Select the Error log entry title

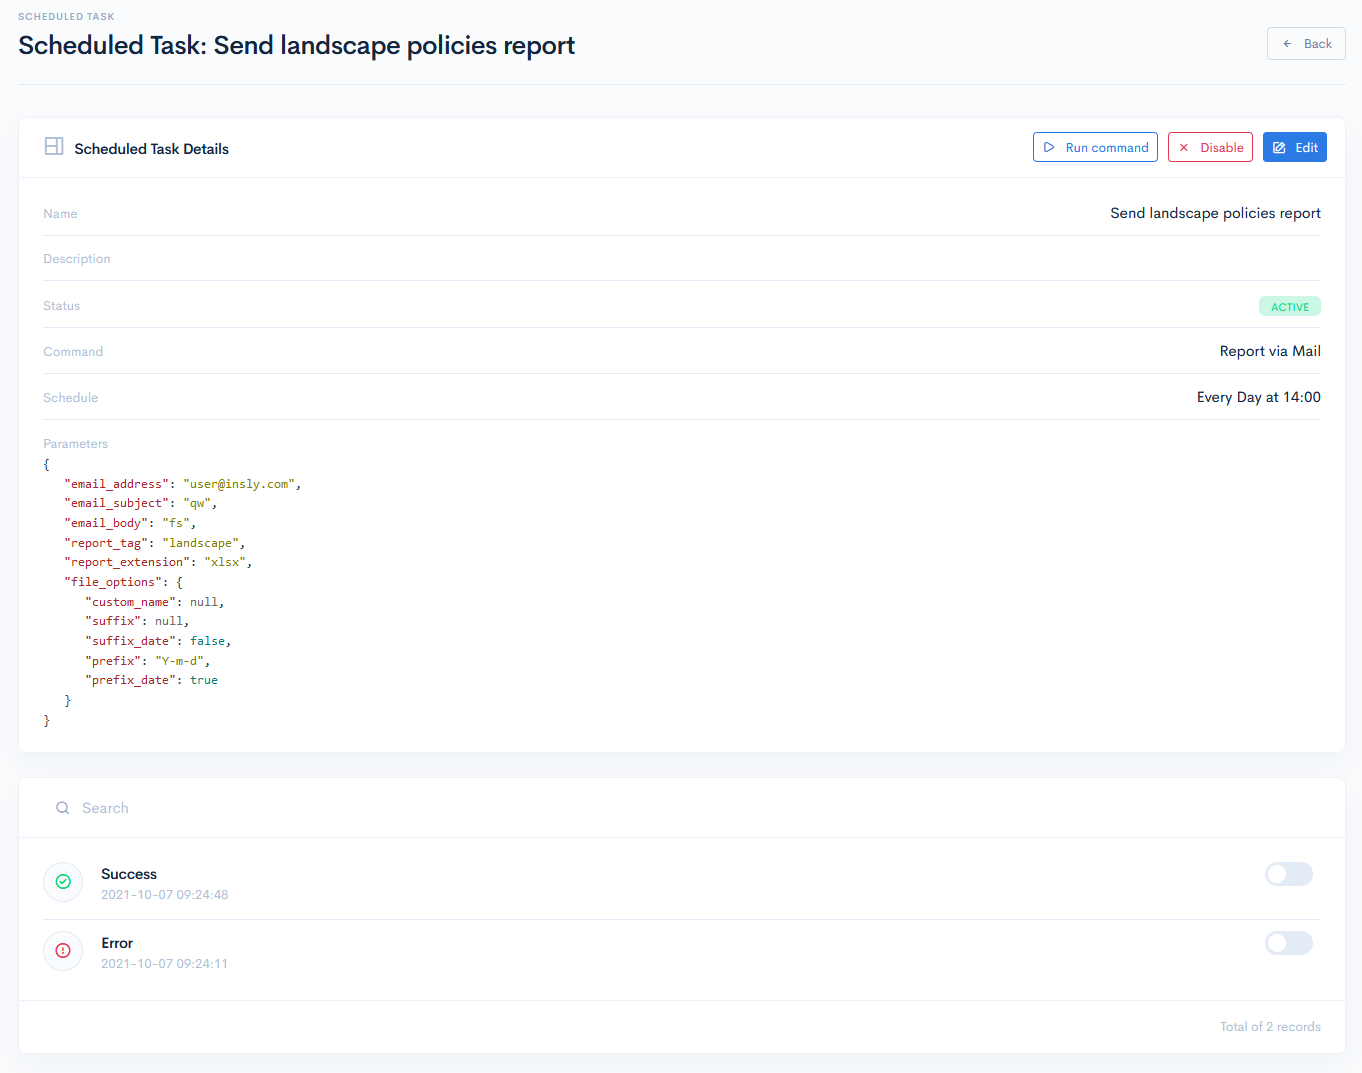point(117,943)
